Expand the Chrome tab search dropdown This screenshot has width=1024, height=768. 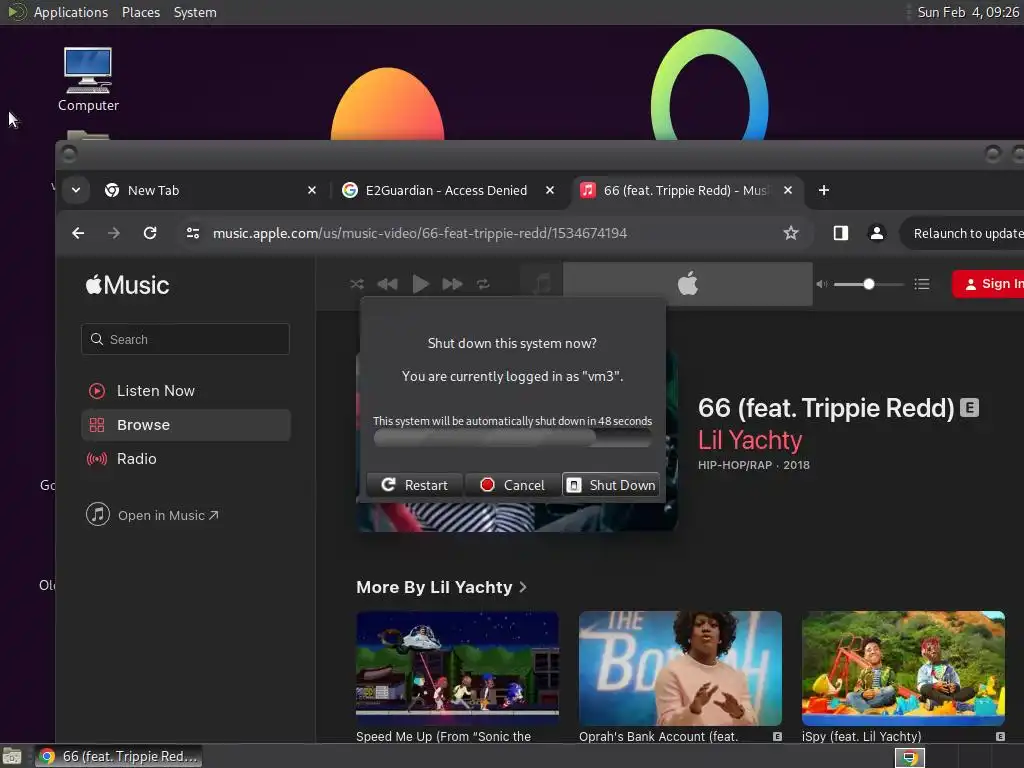76,190
